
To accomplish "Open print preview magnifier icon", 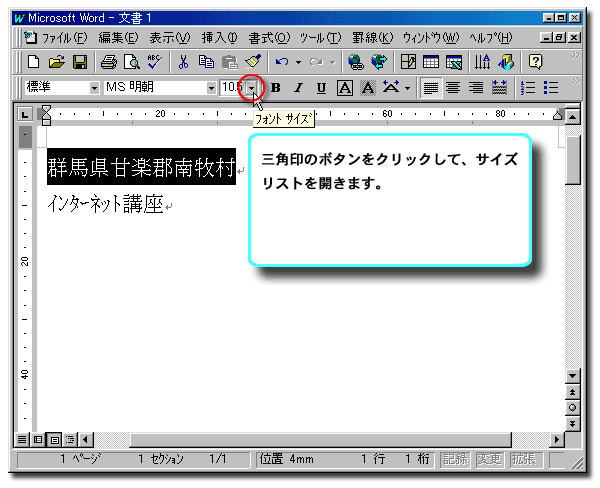I will (x=132, y=62).
